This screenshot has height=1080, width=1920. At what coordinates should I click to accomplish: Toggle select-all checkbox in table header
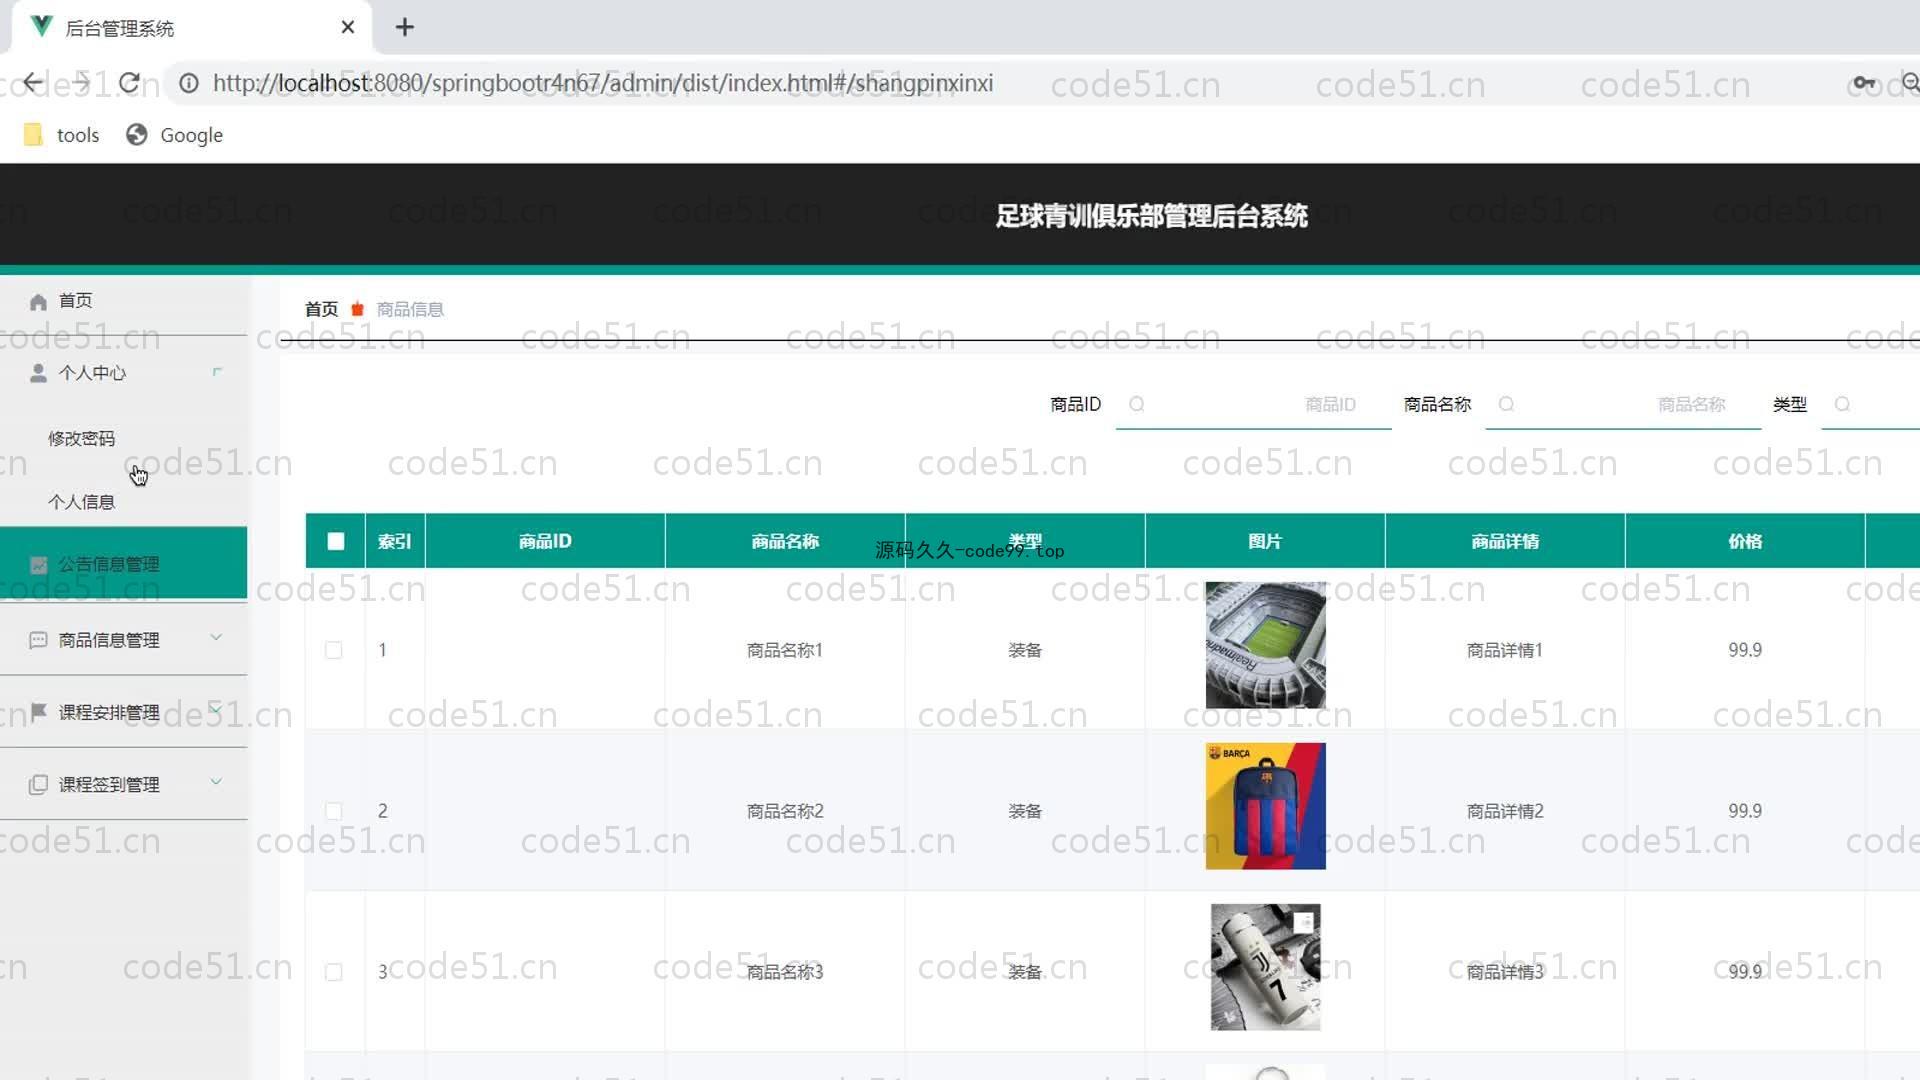click(x=336, y=541)
